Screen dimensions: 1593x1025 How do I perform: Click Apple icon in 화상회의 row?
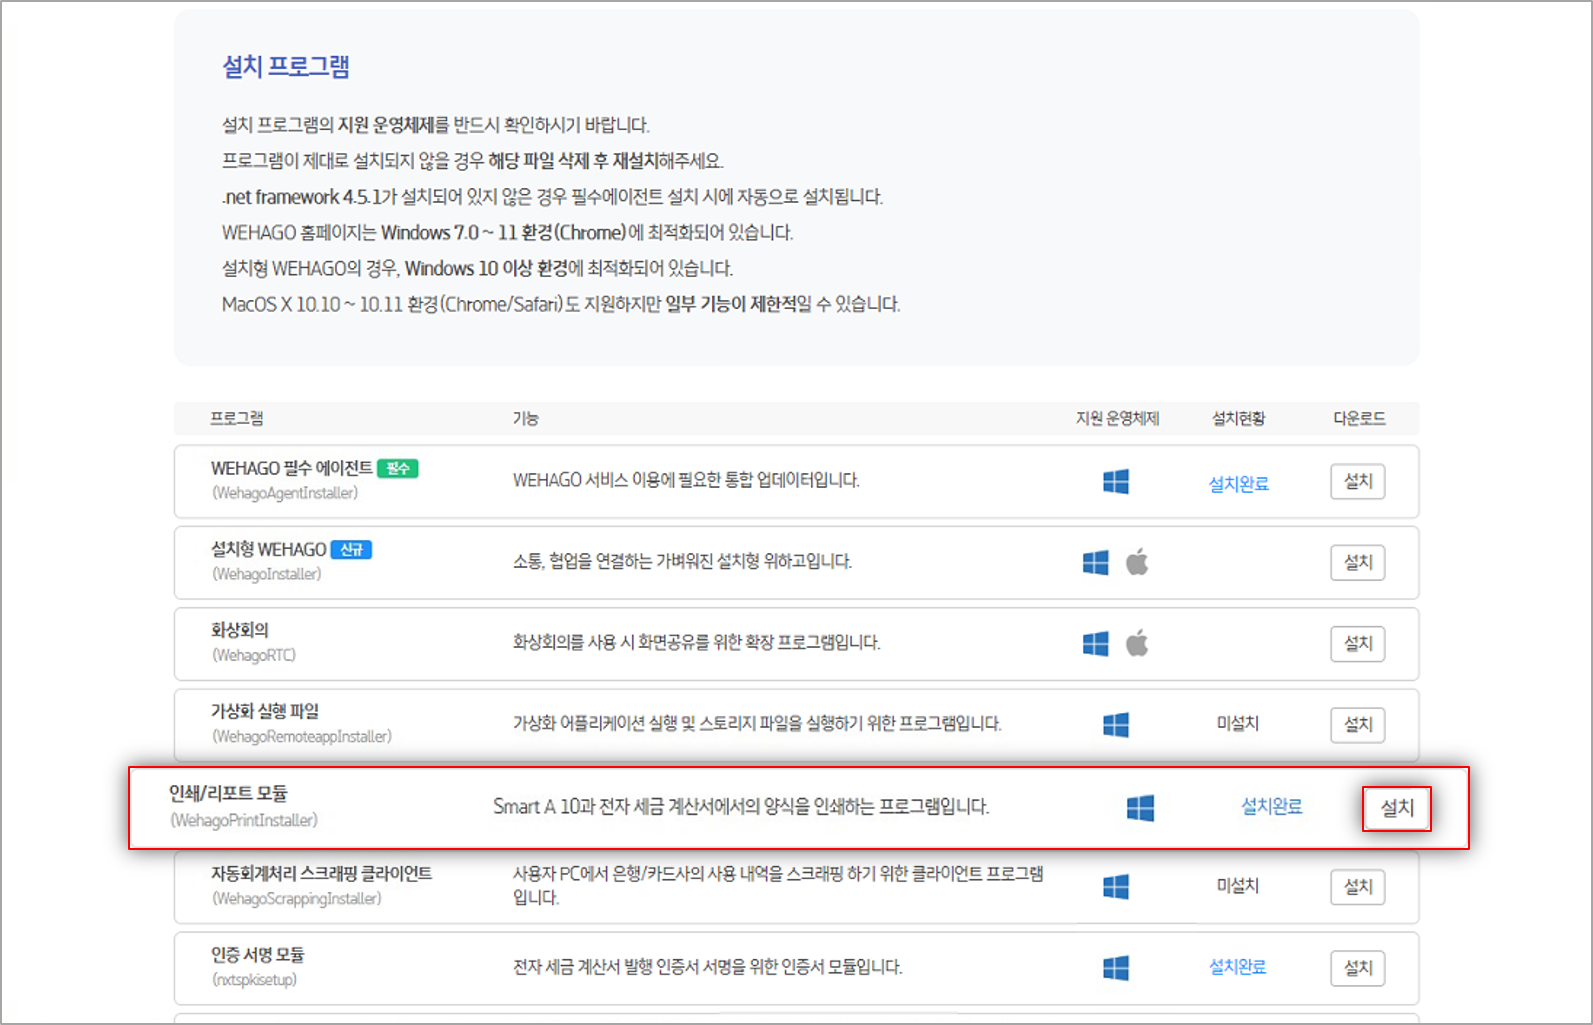tap(1137, 643)
